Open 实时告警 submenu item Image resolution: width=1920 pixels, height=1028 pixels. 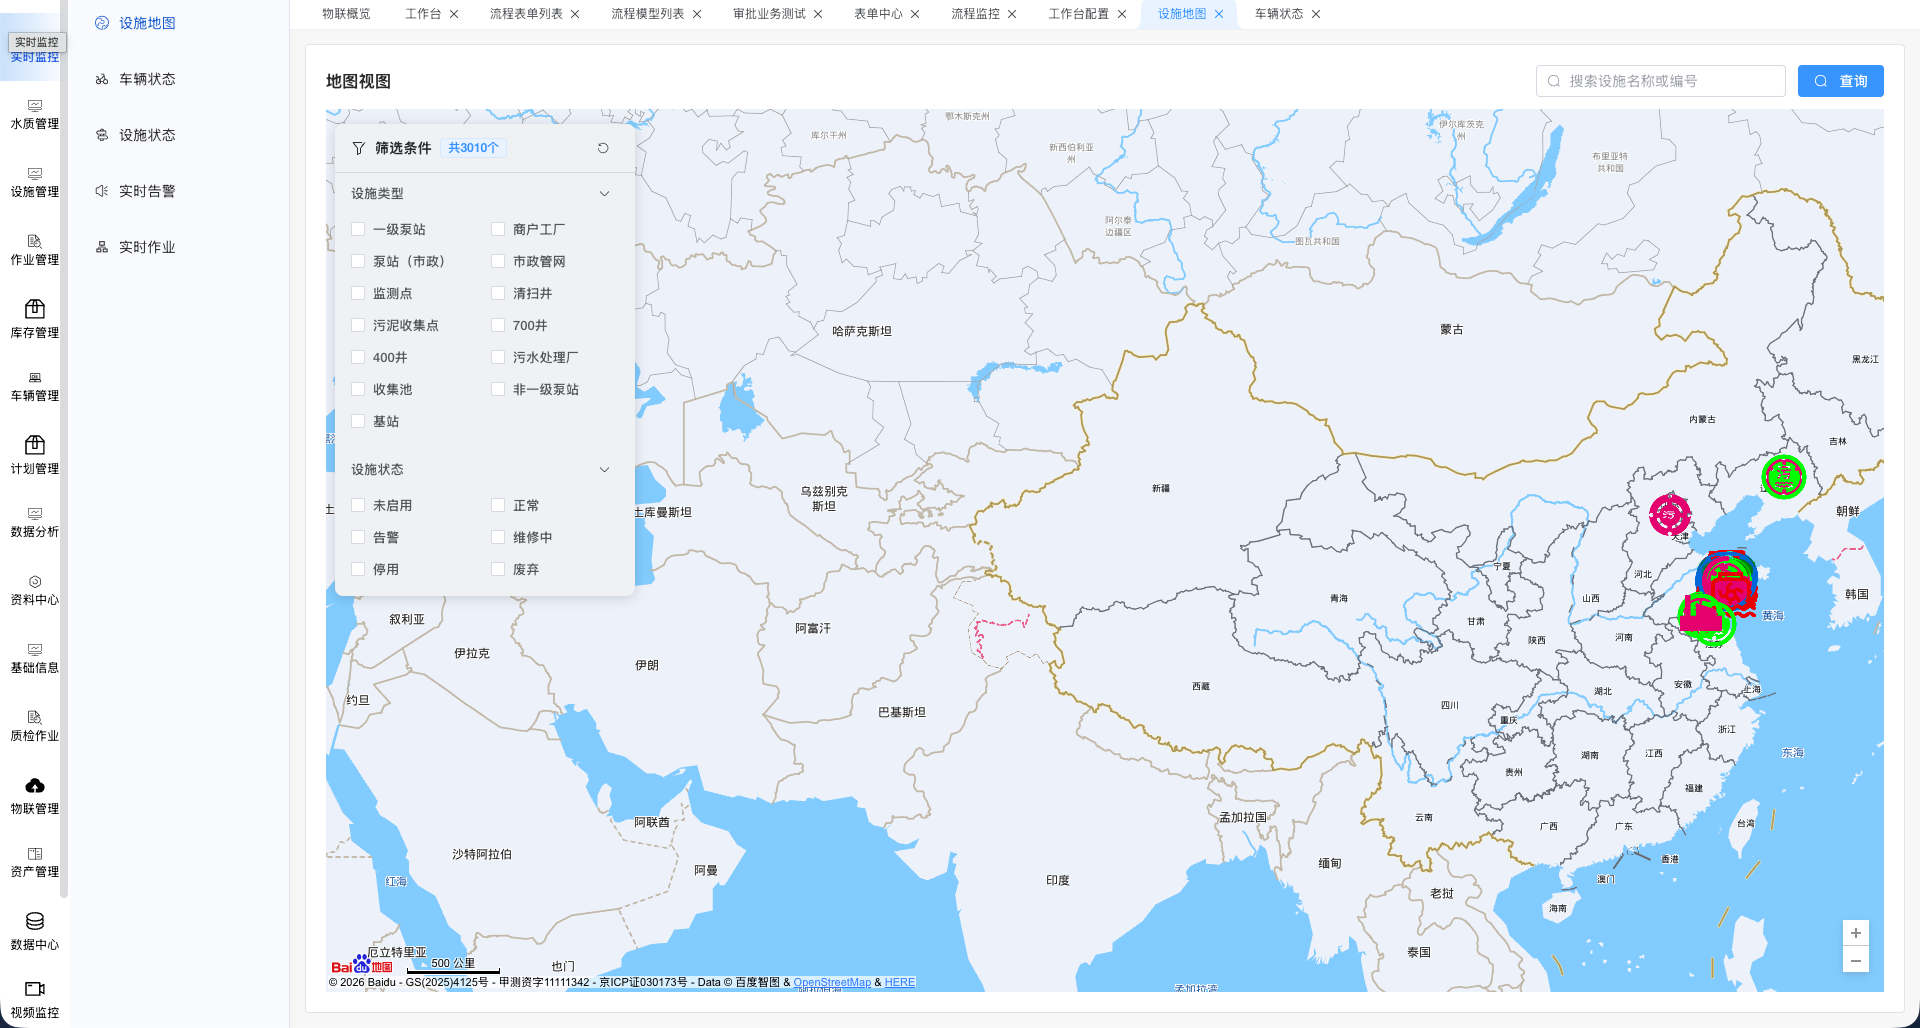[x=147, y=191]
